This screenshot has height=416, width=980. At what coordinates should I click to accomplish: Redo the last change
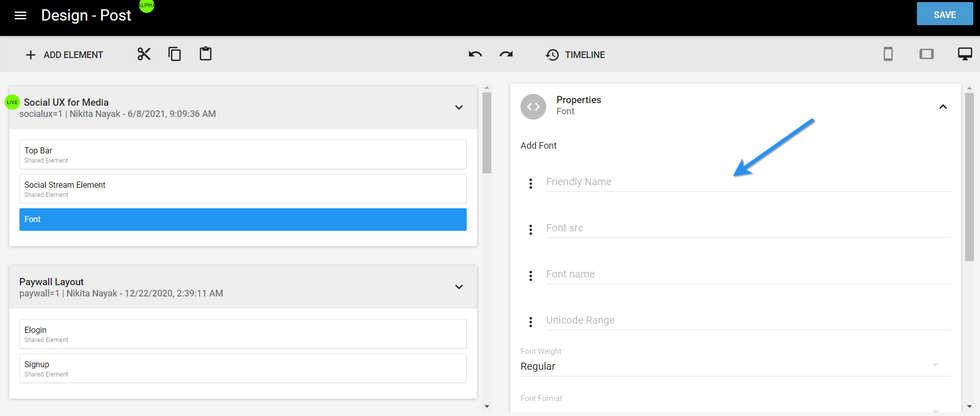[x=506, y=54]
